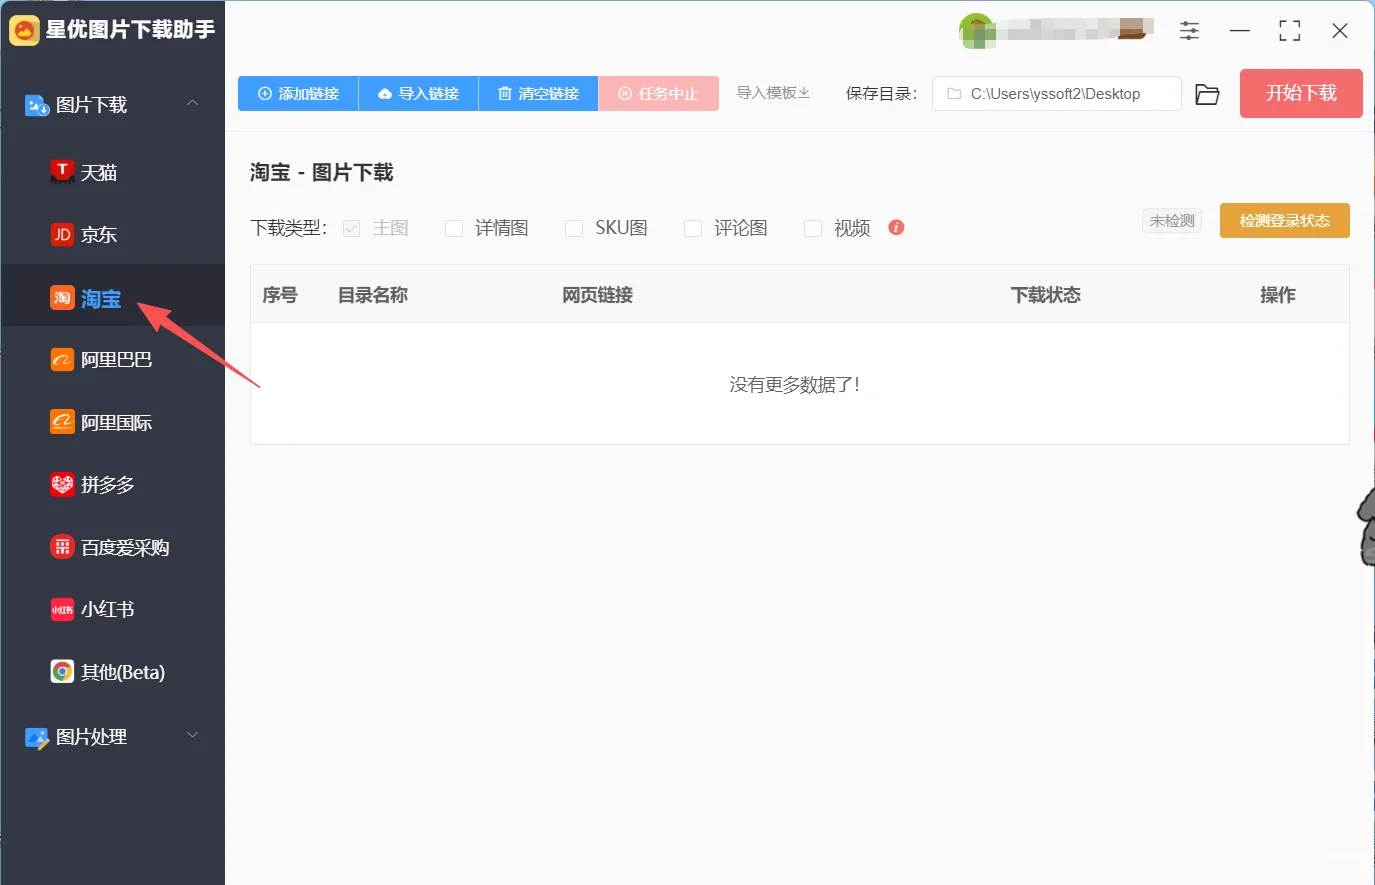Viewport: 1375px width, 885px height.
Task: Check the SKU图 download option
Action: (574, 228)
